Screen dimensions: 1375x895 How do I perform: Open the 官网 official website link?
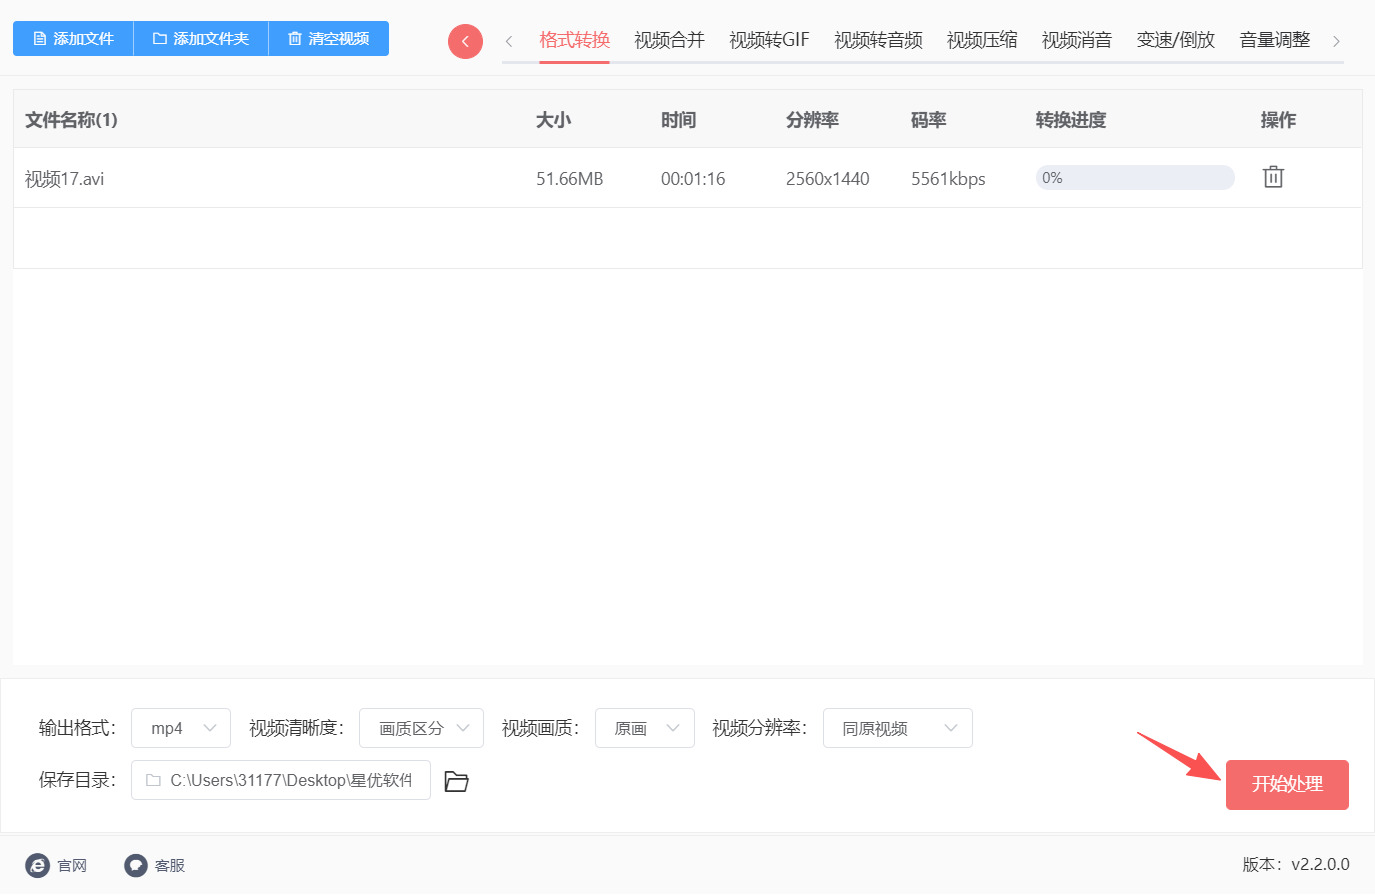(x=57, y=865)
